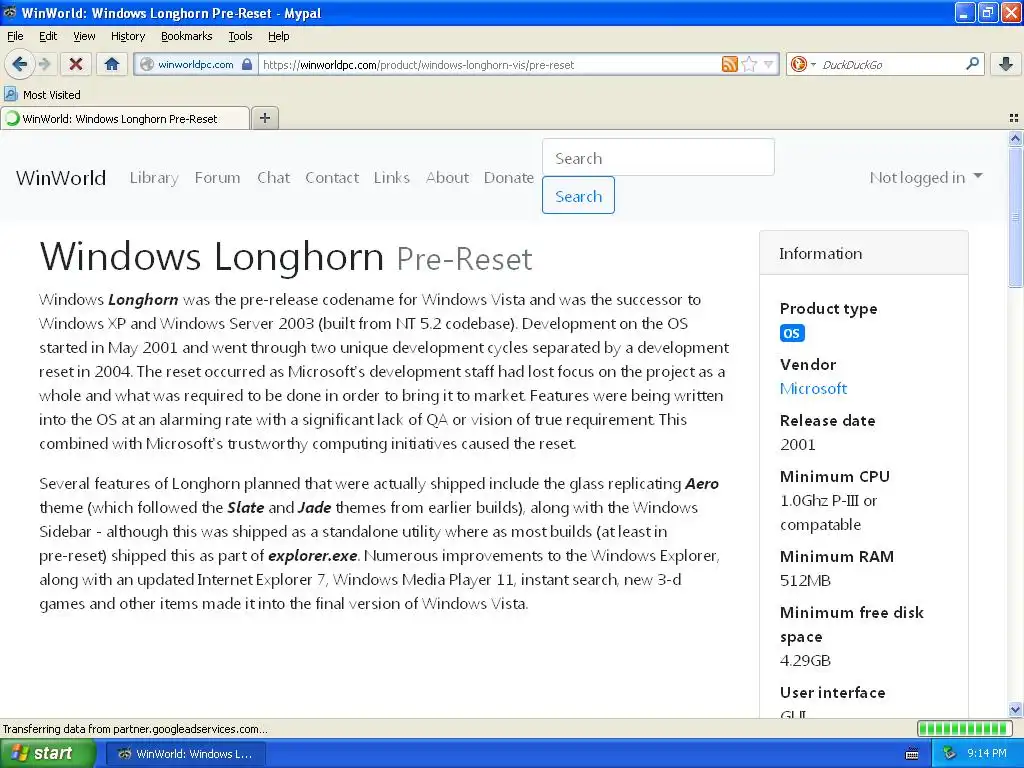Open the Edit menu
The width and height of the screenshot is (1024, 768).
point(48,36)
